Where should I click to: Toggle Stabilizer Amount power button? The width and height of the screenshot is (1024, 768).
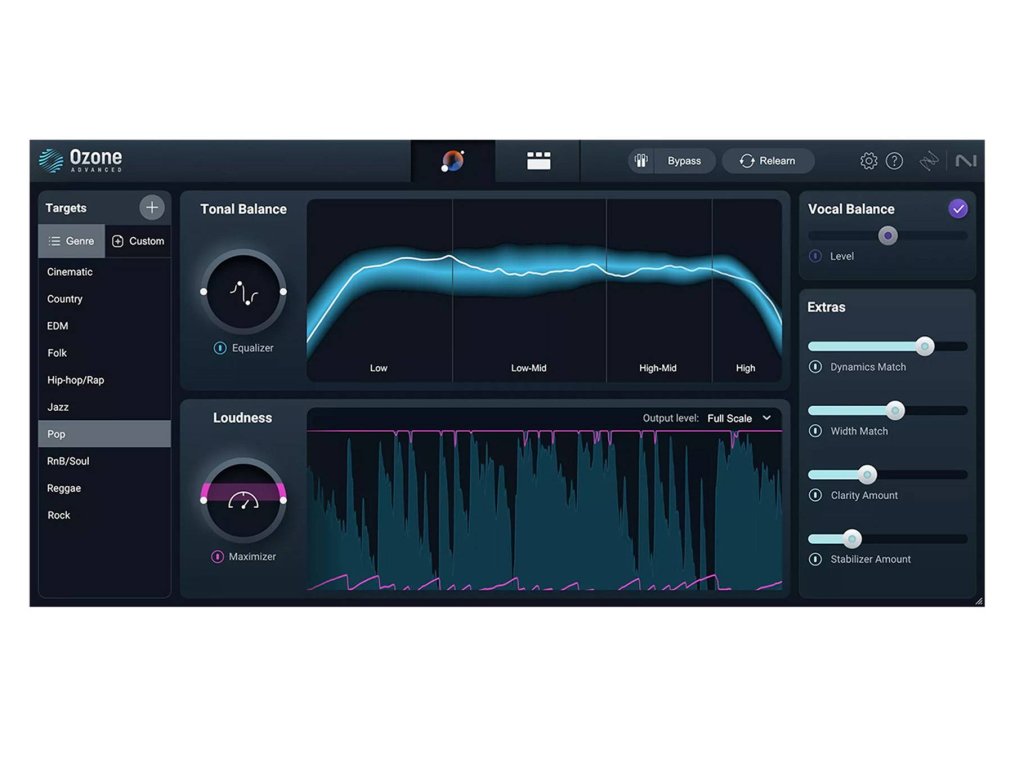[x=815, y=559]
